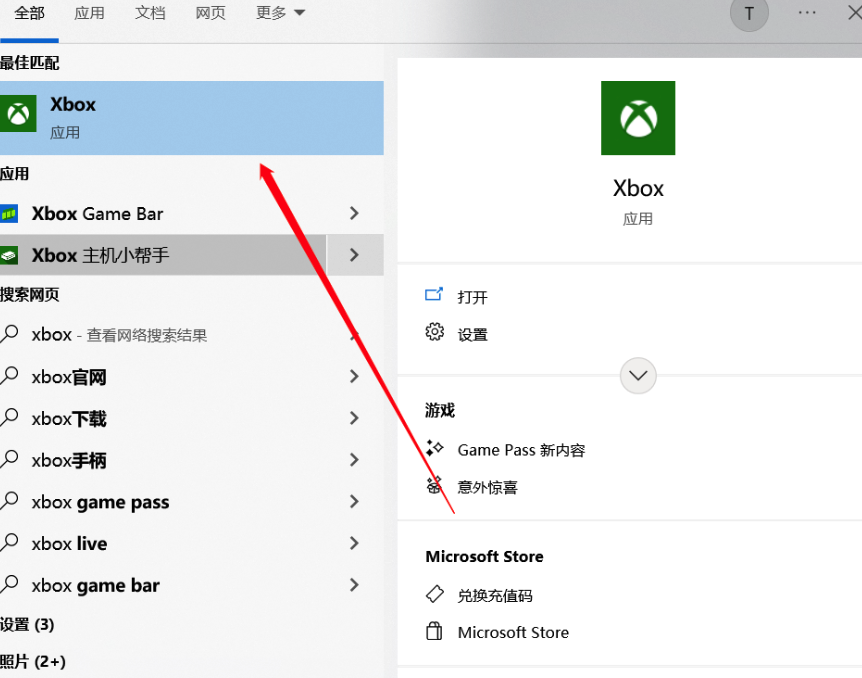Screen dimensions: 862x678
Task: Switch to 全部 tab
Action: 29,13
